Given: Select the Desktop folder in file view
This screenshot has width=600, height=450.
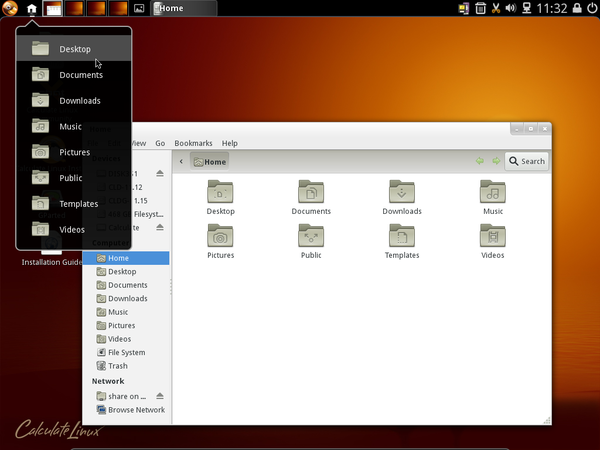Looking at the screenshot, I should (220, 197).
